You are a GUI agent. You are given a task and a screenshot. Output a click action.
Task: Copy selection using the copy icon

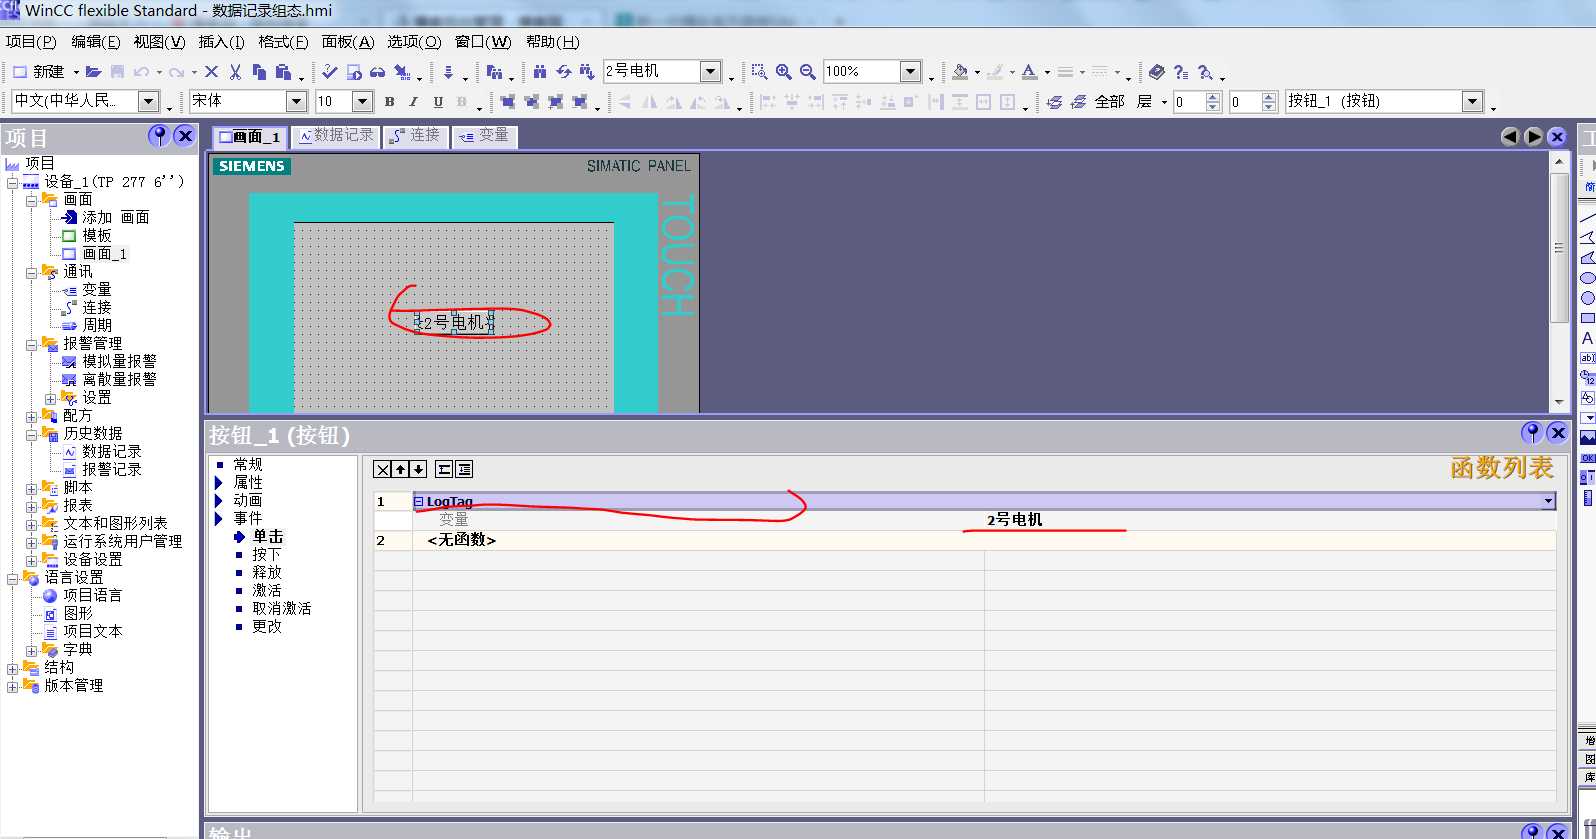[259, 72]
